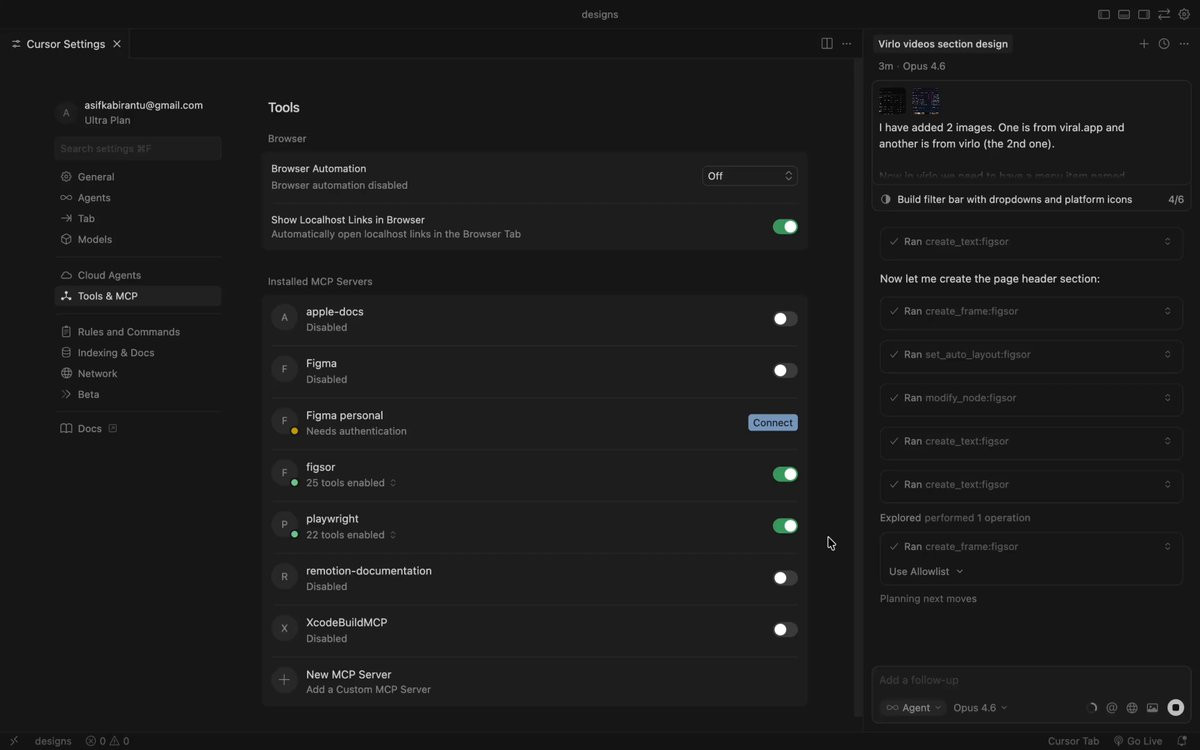Expand figsor 25 tools enabled list

(x=351, y=483)
